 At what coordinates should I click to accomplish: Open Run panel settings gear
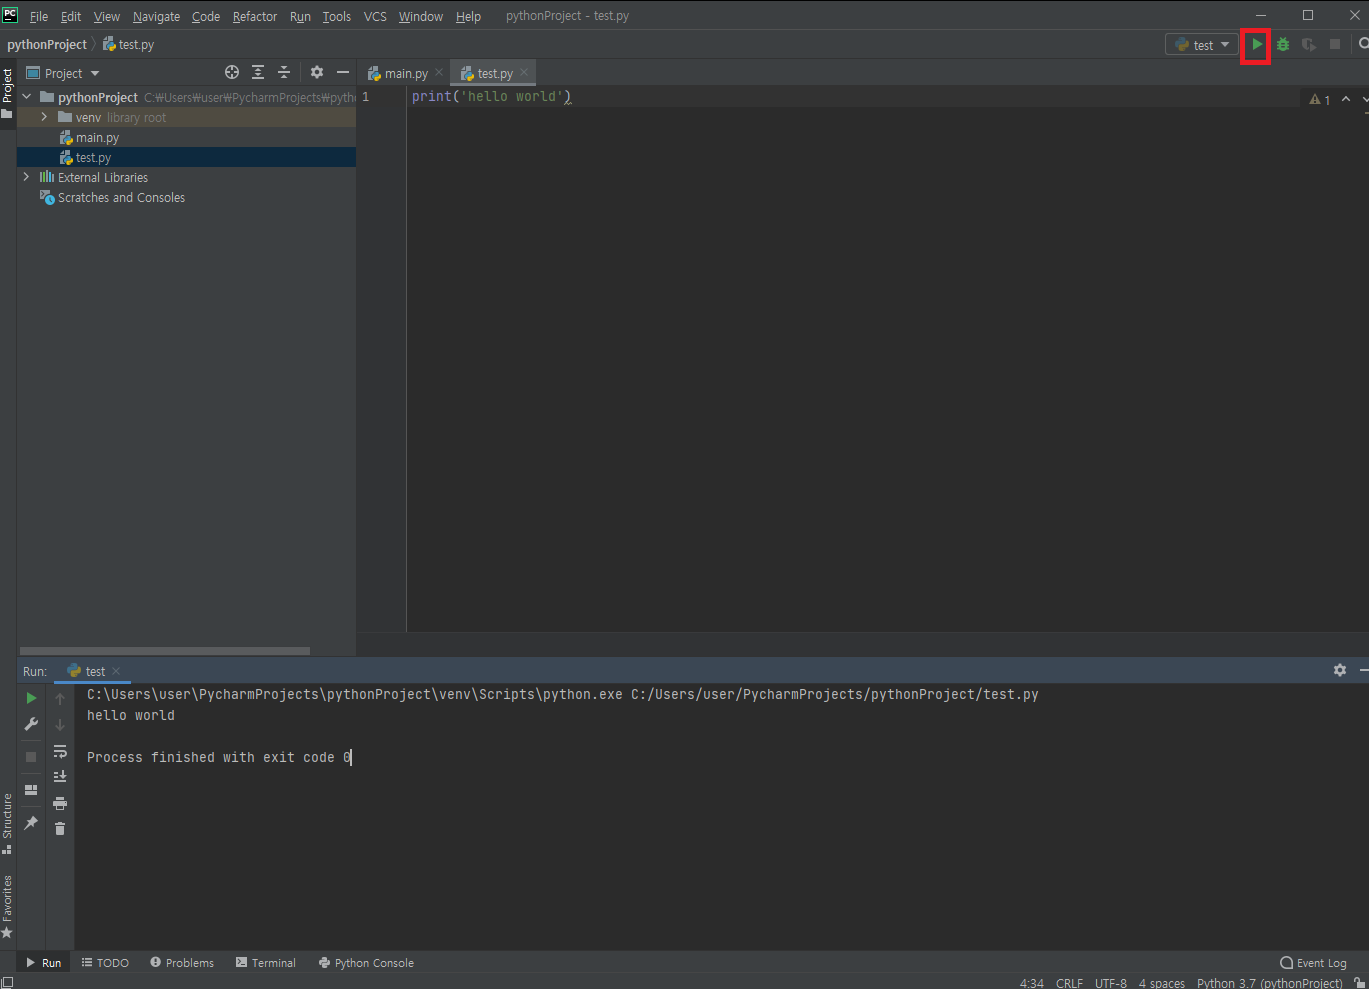pos(1340,671)
